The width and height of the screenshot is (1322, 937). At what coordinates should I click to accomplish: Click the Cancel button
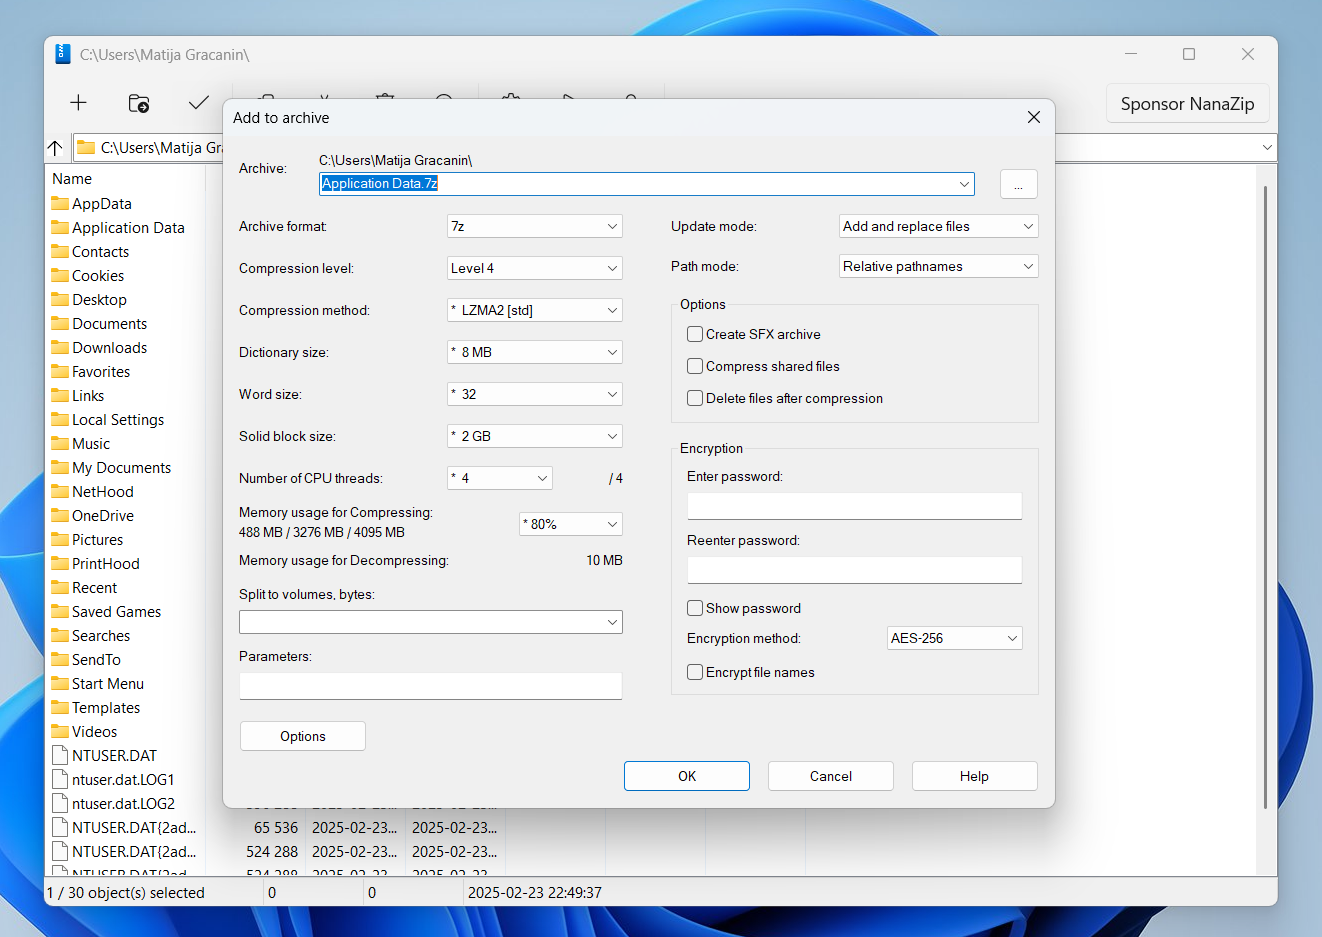831,776
